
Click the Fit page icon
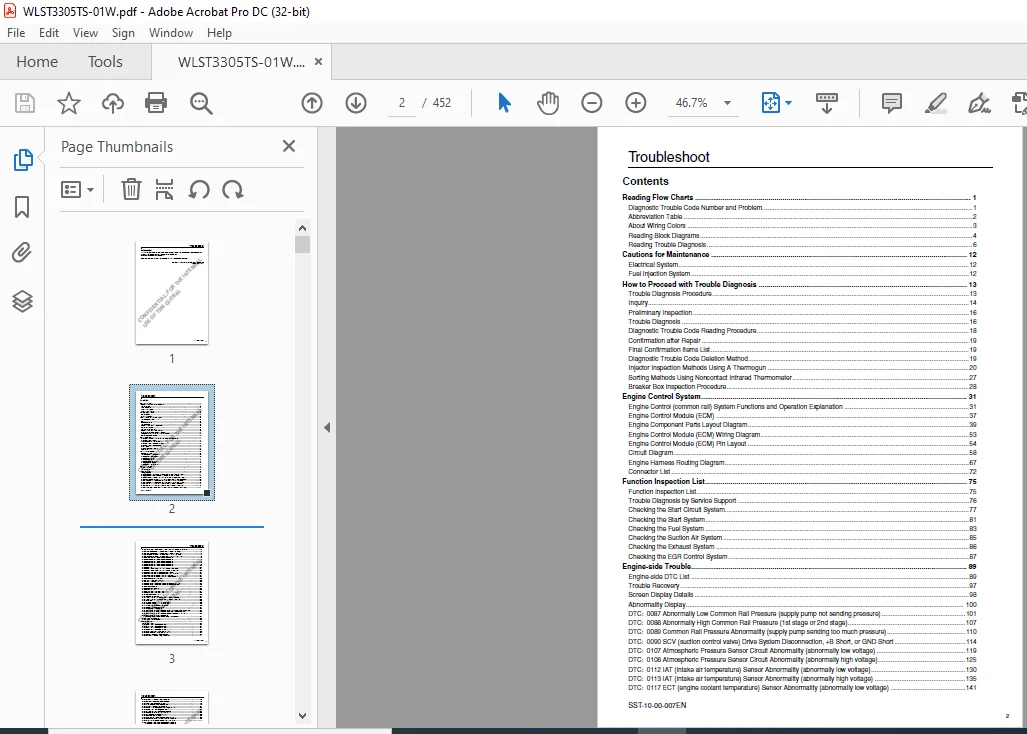pyautogui.click(x=770, y=103)
